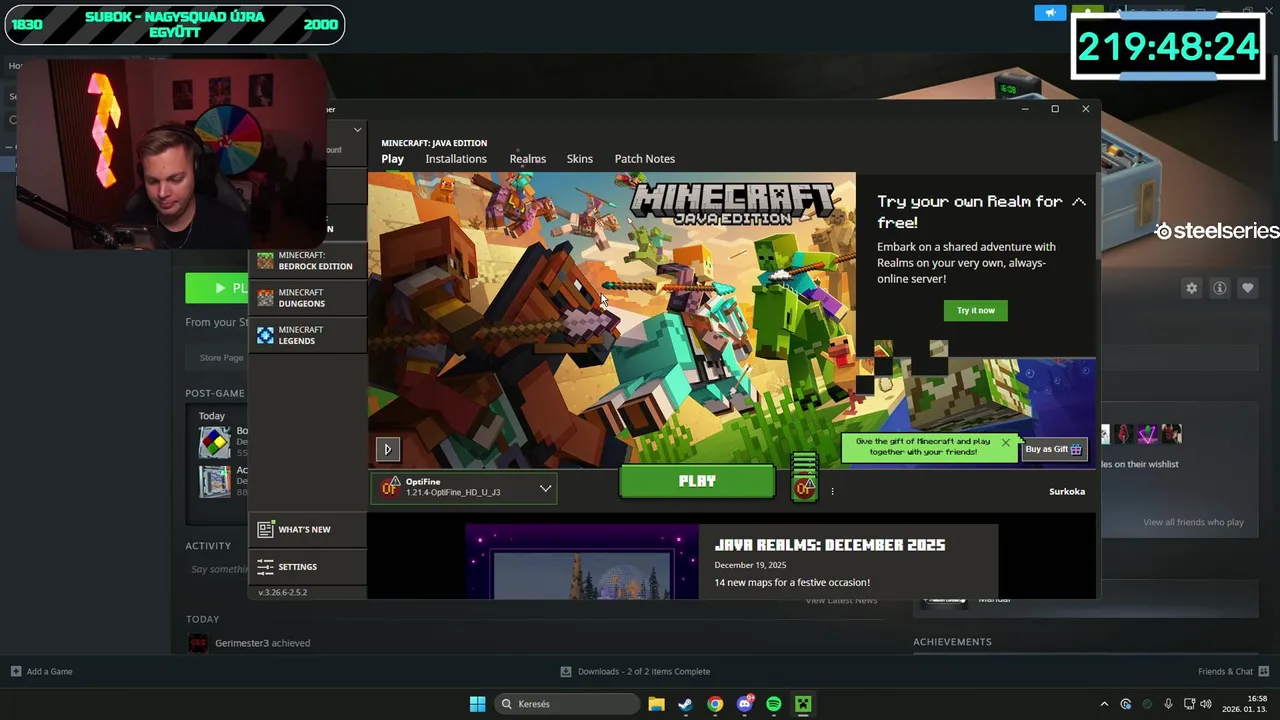Click View all friends who play link
Screen dimensions: 1280x720
[x=1193, y=522]
